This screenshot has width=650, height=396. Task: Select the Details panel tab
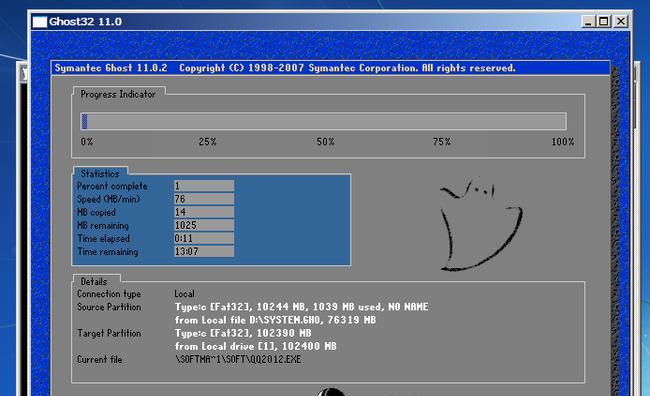click(x=94, y=282)
